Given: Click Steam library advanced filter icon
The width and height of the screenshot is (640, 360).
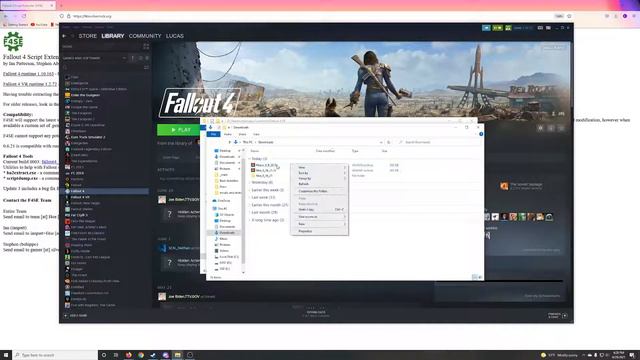Looking at the screenshot, I should (x=147, y=67).
